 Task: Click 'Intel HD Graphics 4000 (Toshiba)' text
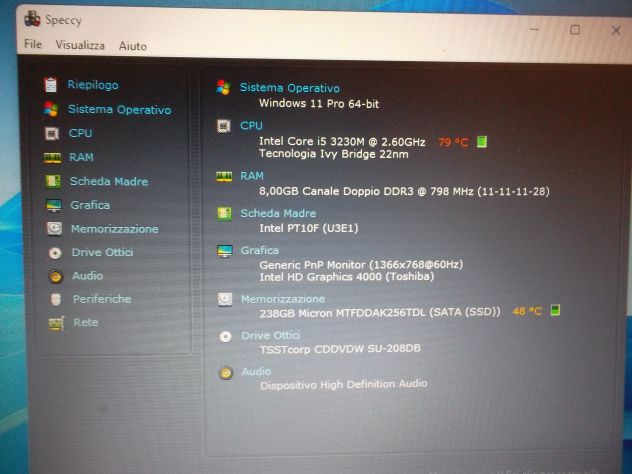pos(347,277)
